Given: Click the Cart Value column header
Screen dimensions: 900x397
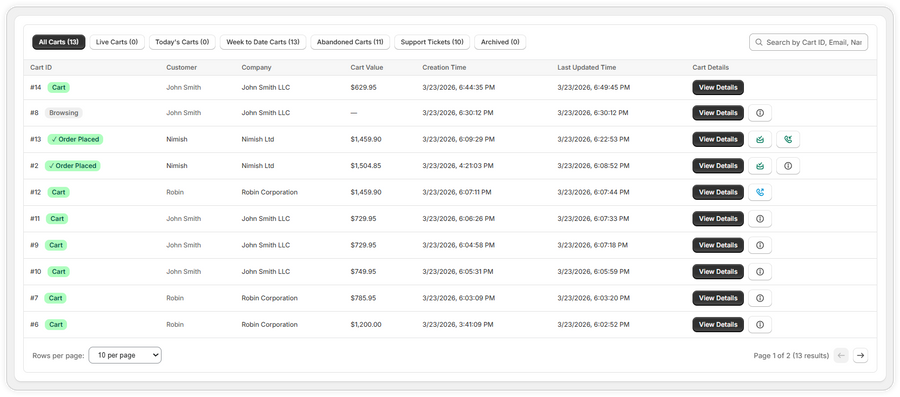Looking at the screenshot, I should click(367, 68).
